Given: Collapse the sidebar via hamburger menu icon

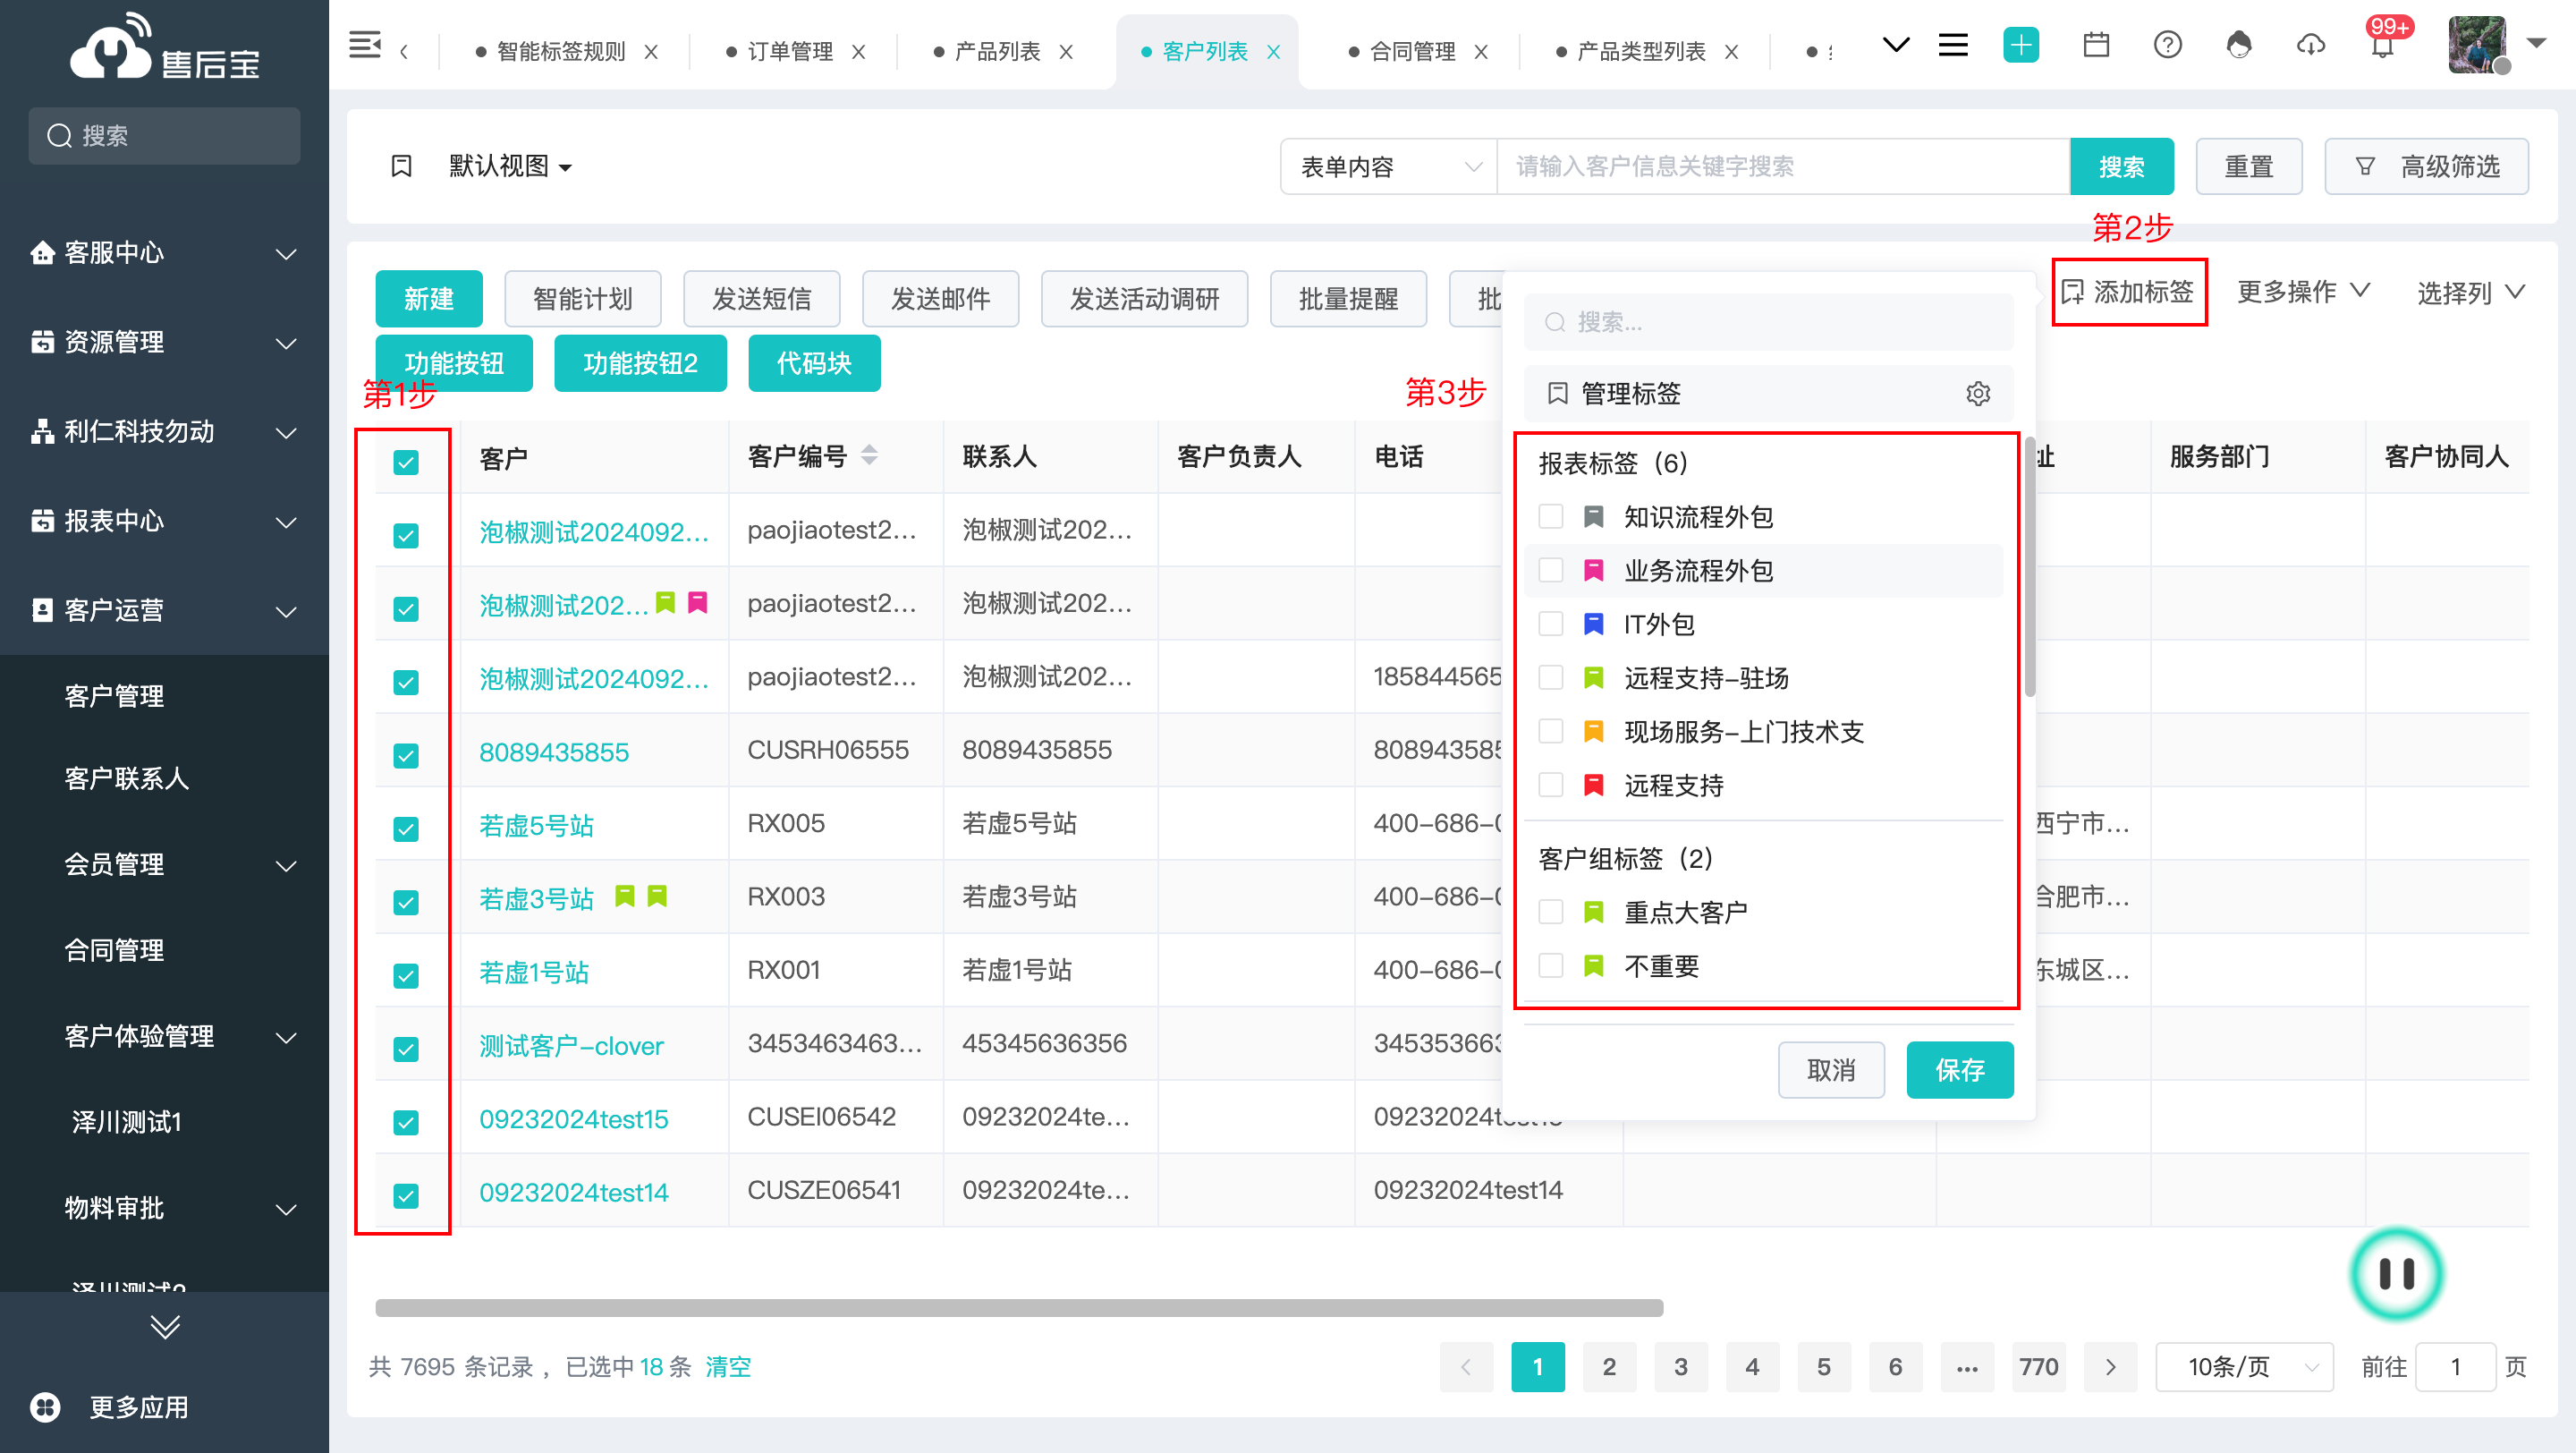Looking at the screenshot, I should tap(365, 45).
